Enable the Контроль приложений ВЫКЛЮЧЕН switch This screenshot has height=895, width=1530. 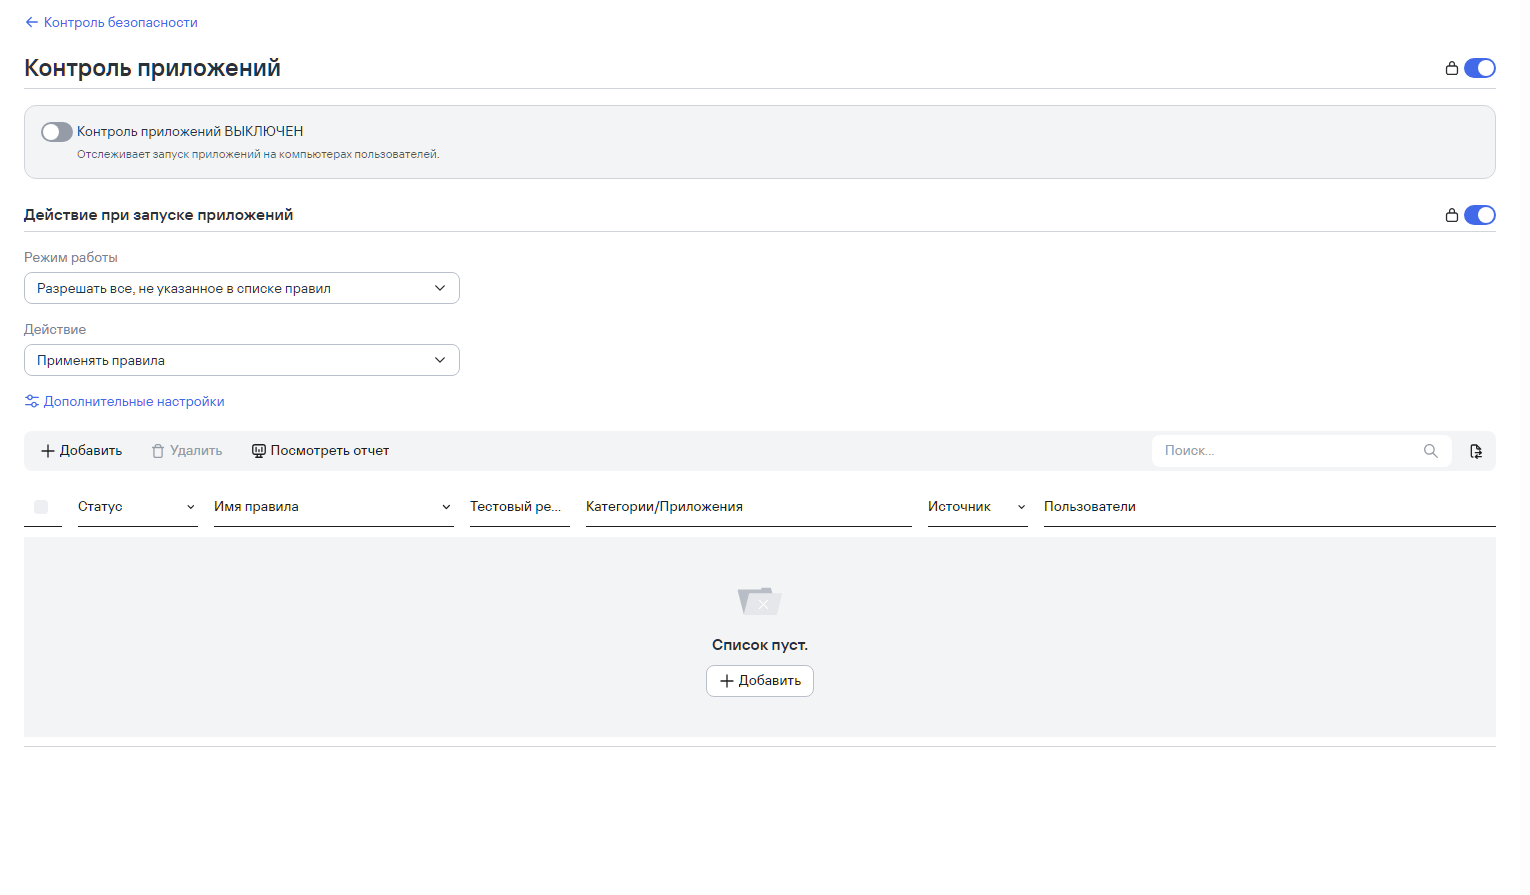(x=57, y=132)
